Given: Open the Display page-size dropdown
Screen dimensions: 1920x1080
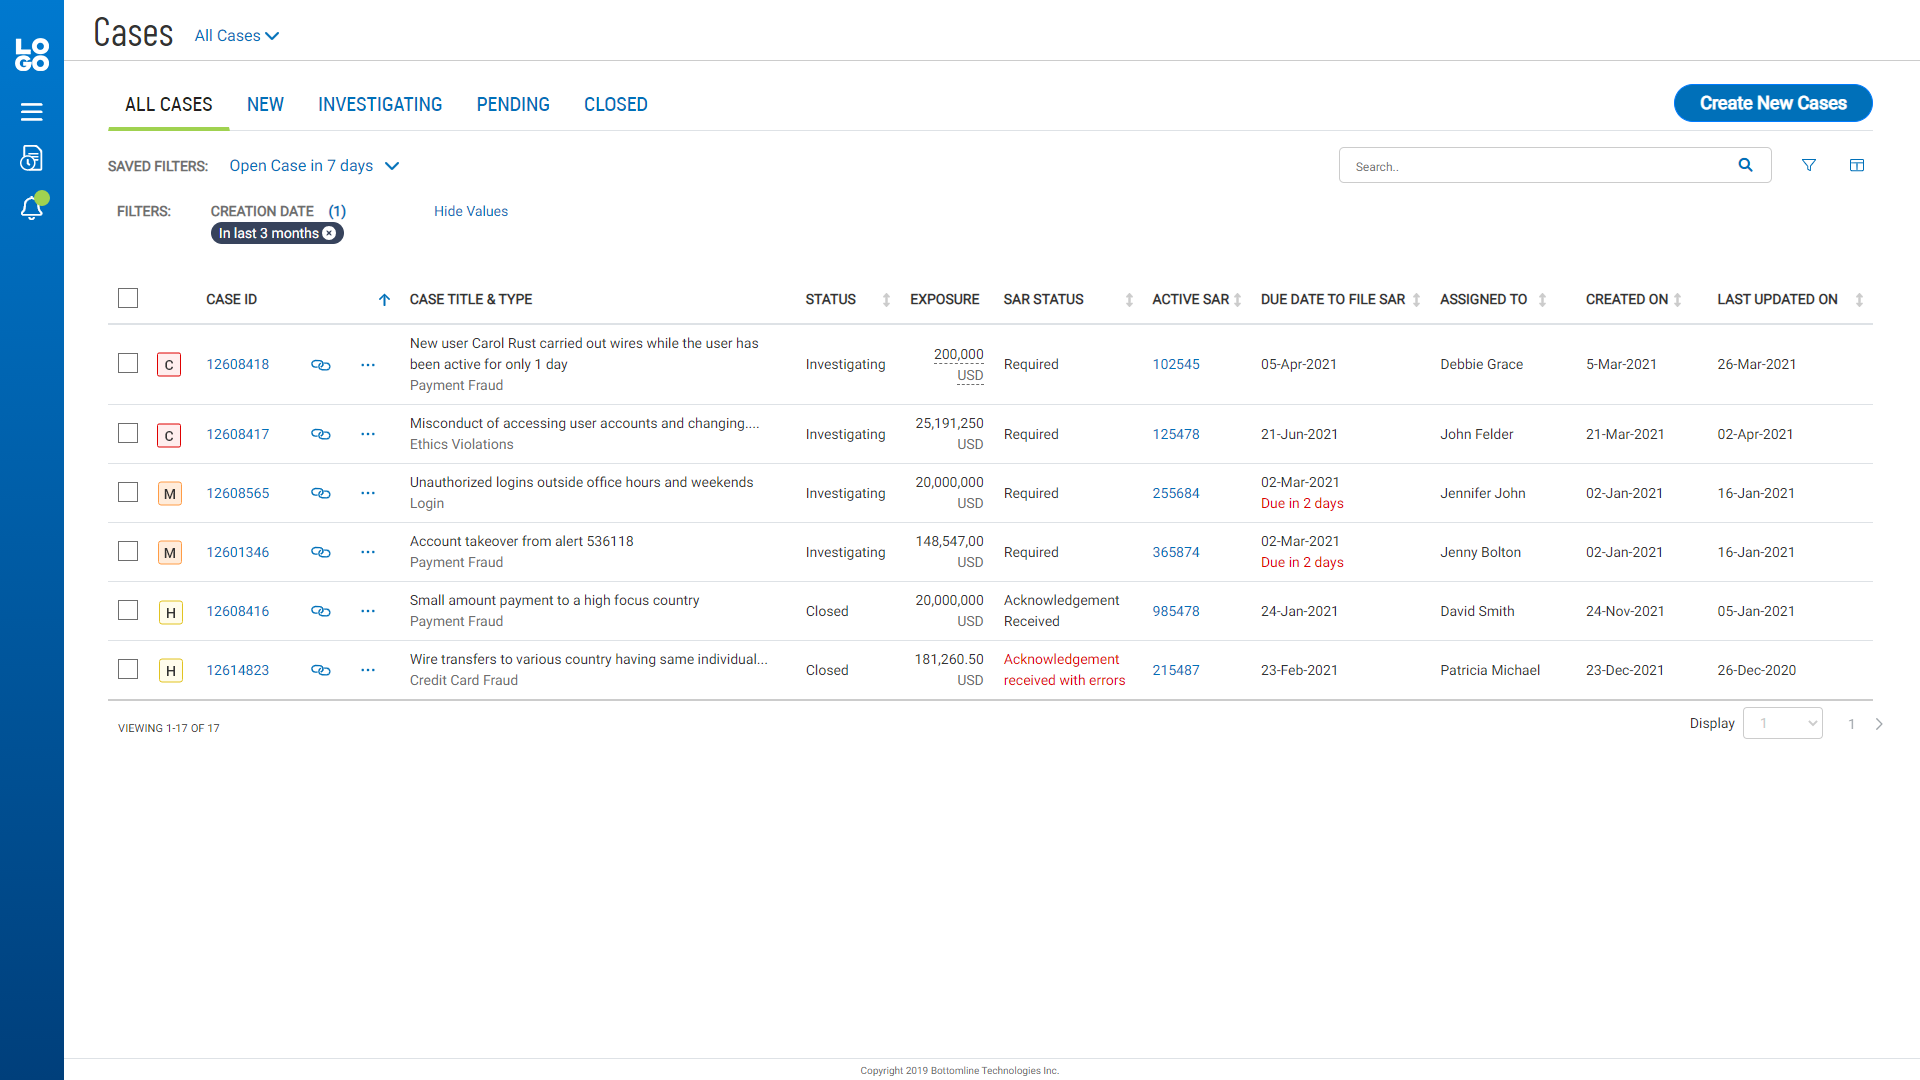Looking at the screenshot, I should (1782, 723).
